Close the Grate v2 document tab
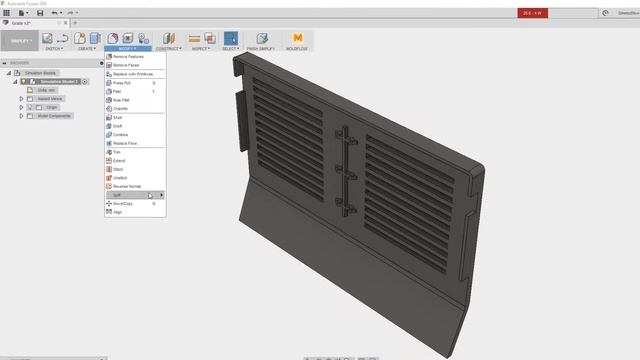The image size is (640, 360). pos(65,23)
